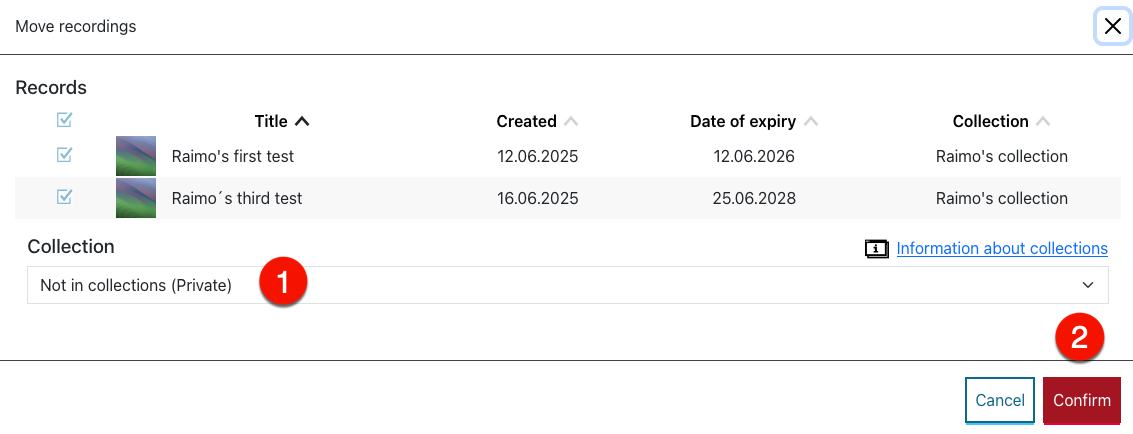Uncheck Raimo´s third test checkbox

pos(64,196)
